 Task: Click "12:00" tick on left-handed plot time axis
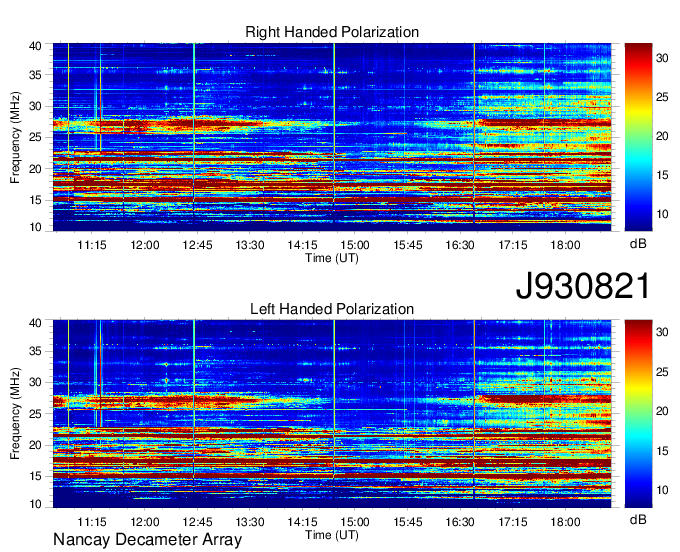(145, 522)
